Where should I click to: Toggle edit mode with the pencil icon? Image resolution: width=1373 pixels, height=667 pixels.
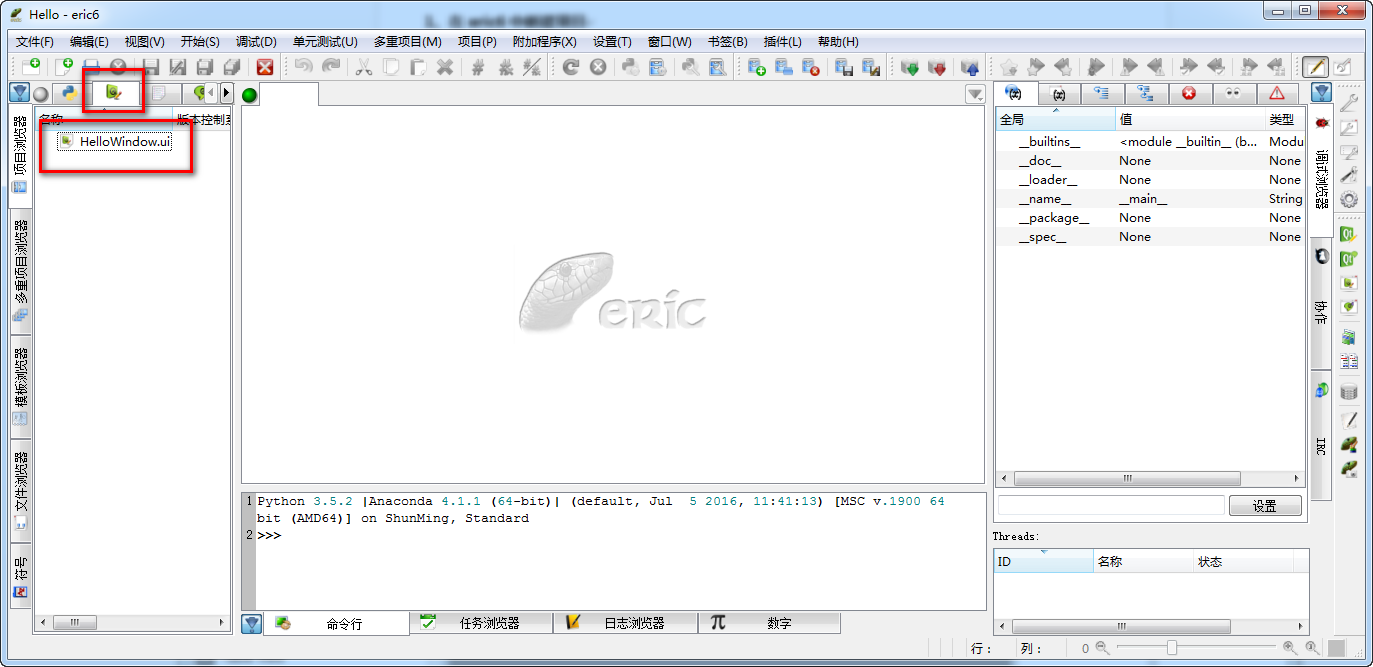coord(1315,67)
